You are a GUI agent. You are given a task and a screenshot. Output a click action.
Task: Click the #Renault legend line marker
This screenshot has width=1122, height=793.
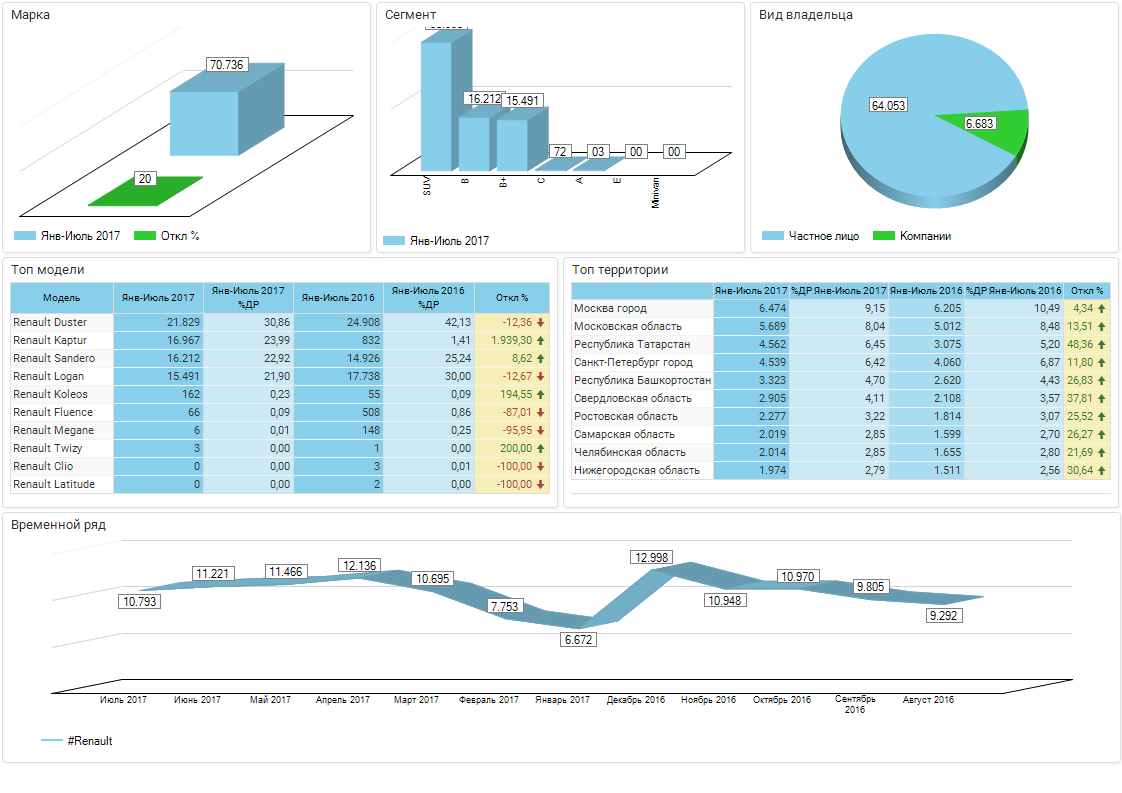[52, 740]
